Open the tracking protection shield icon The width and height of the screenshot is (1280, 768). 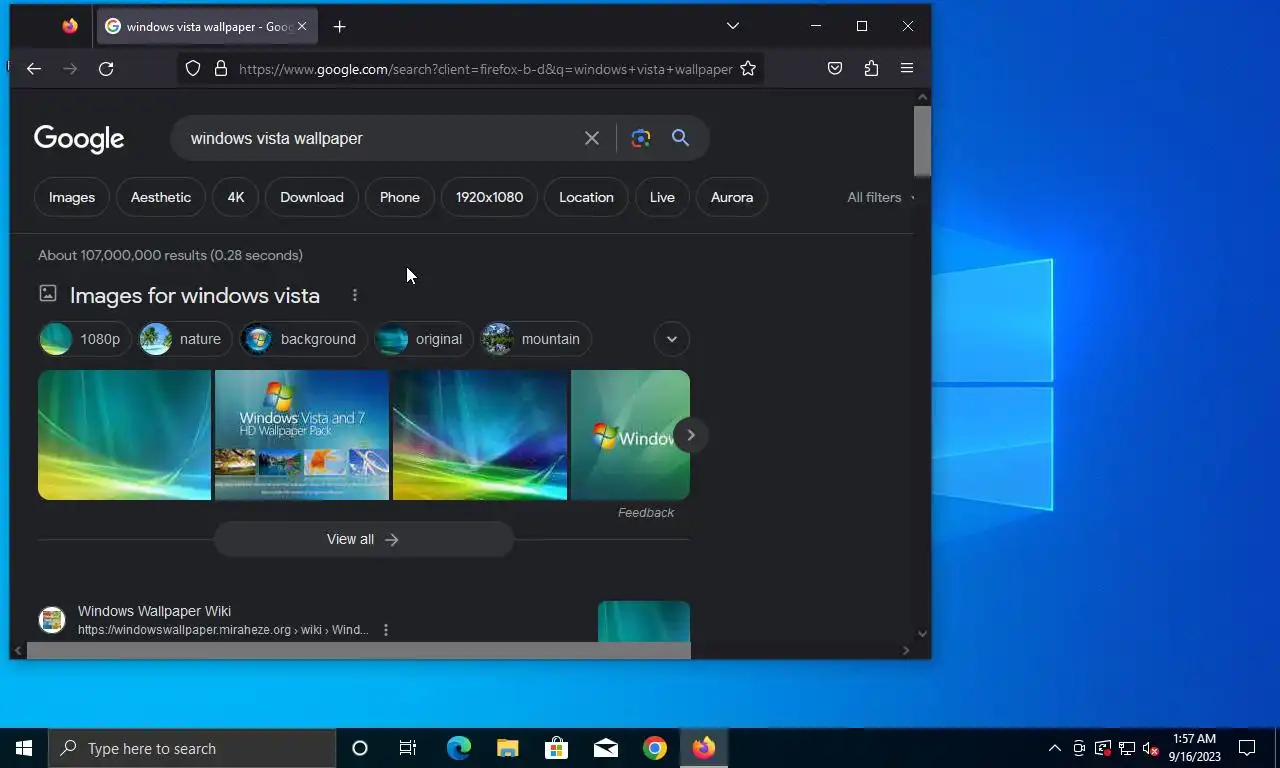(x=193, y=68)
